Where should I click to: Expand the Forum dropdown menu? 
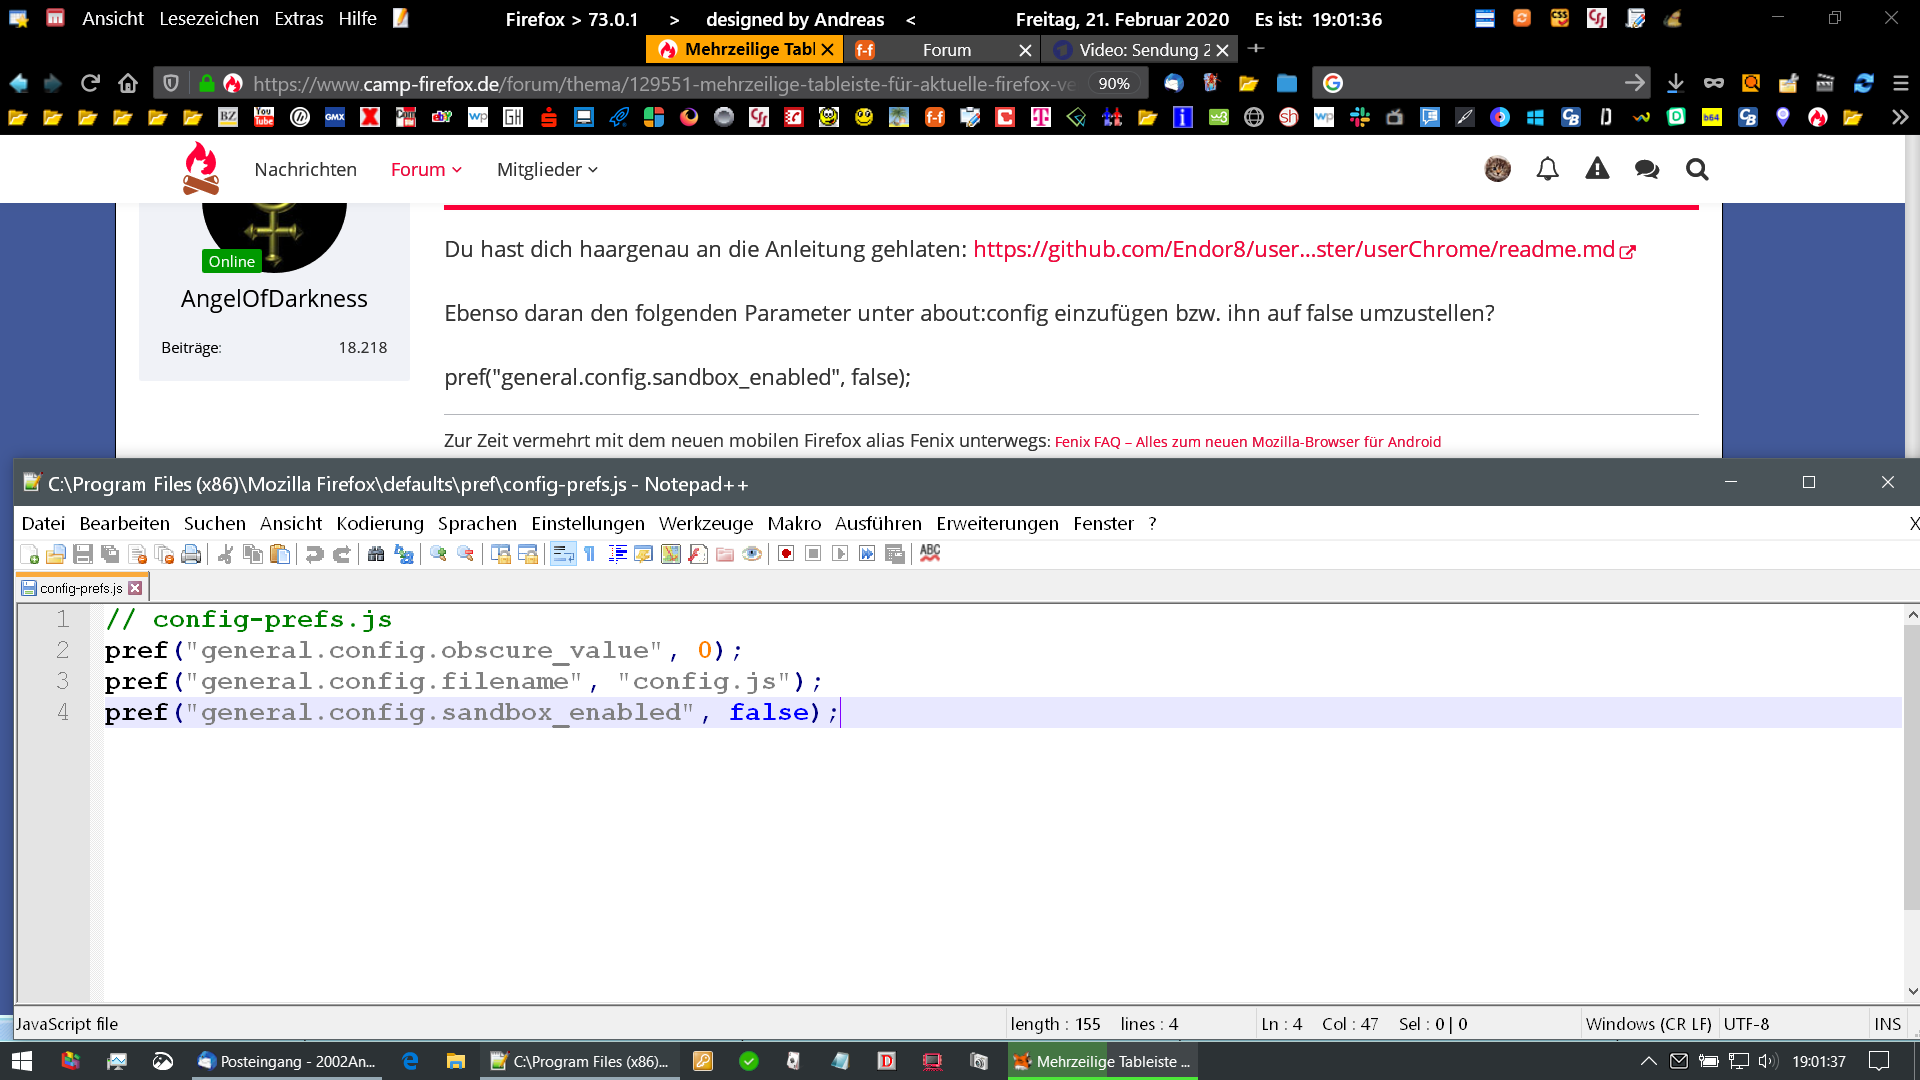point(426,169)
